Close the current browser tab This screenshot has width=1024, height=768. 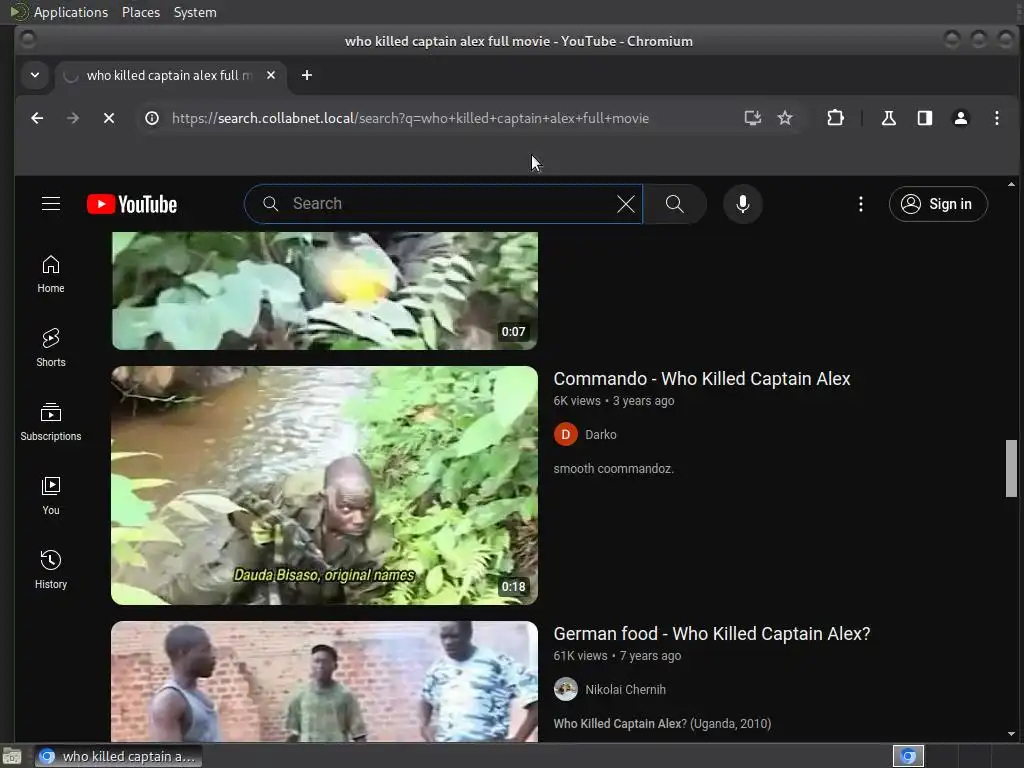point(270,75)
